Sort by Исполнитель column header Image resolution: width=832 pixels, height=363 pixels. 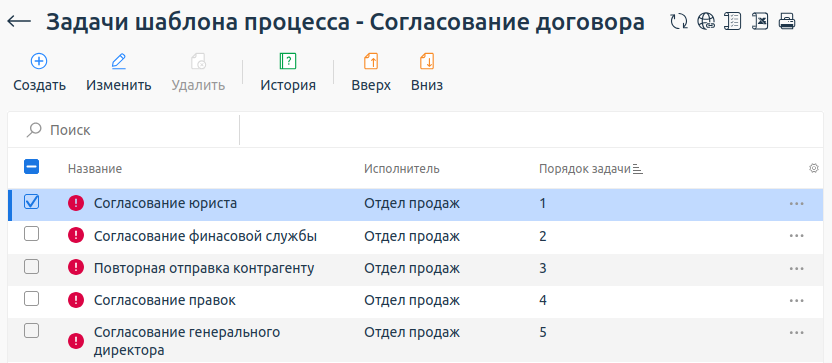[402, 169]
